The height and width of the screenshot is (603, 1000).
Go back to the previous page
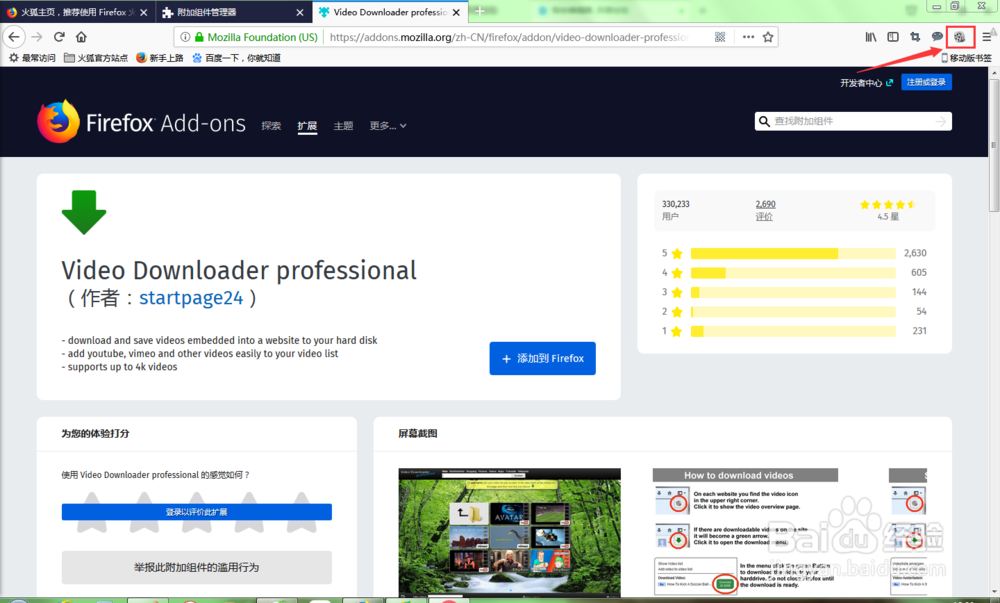click(14, 37)
